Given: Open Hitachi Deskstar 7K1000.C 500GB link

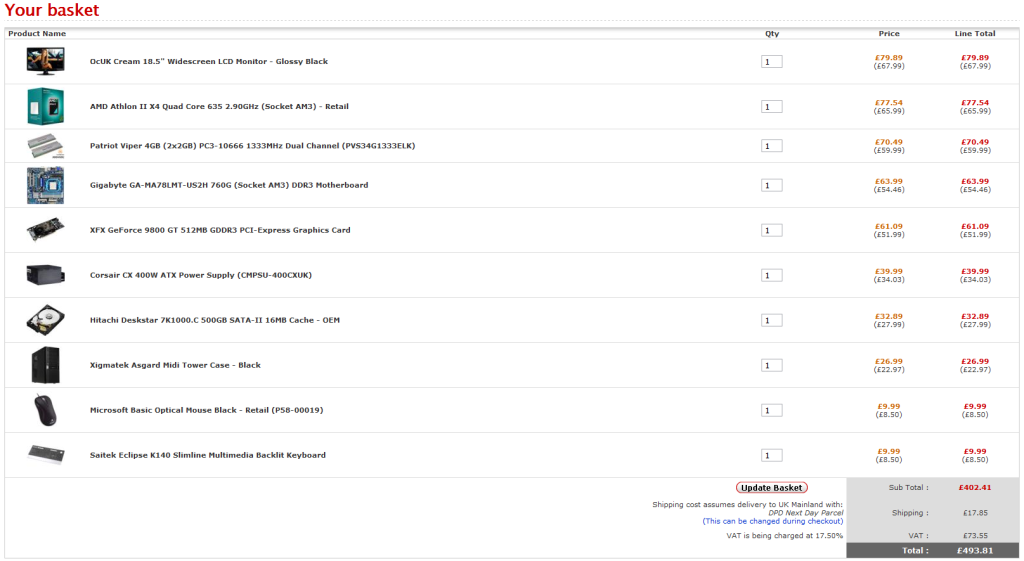Looking at the screenshot, I should point(214,320).
